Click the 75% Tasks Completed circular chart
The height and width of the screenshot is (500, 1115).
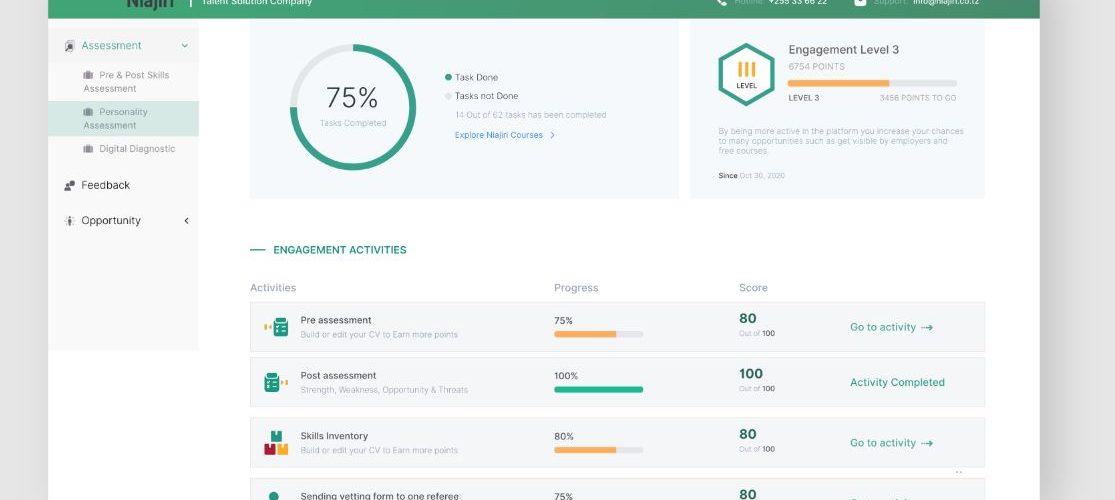pos(353,107)
